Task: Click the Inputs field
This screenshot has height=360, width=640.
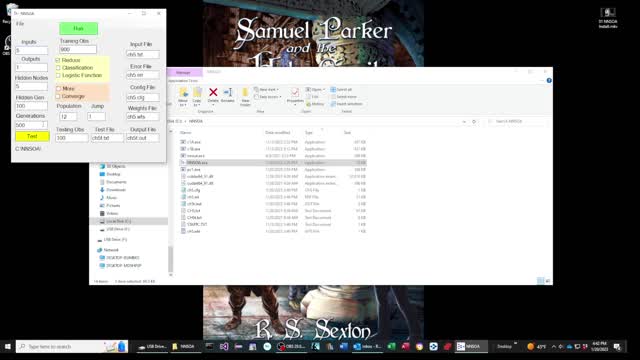Action: click(x=31, y=51)
